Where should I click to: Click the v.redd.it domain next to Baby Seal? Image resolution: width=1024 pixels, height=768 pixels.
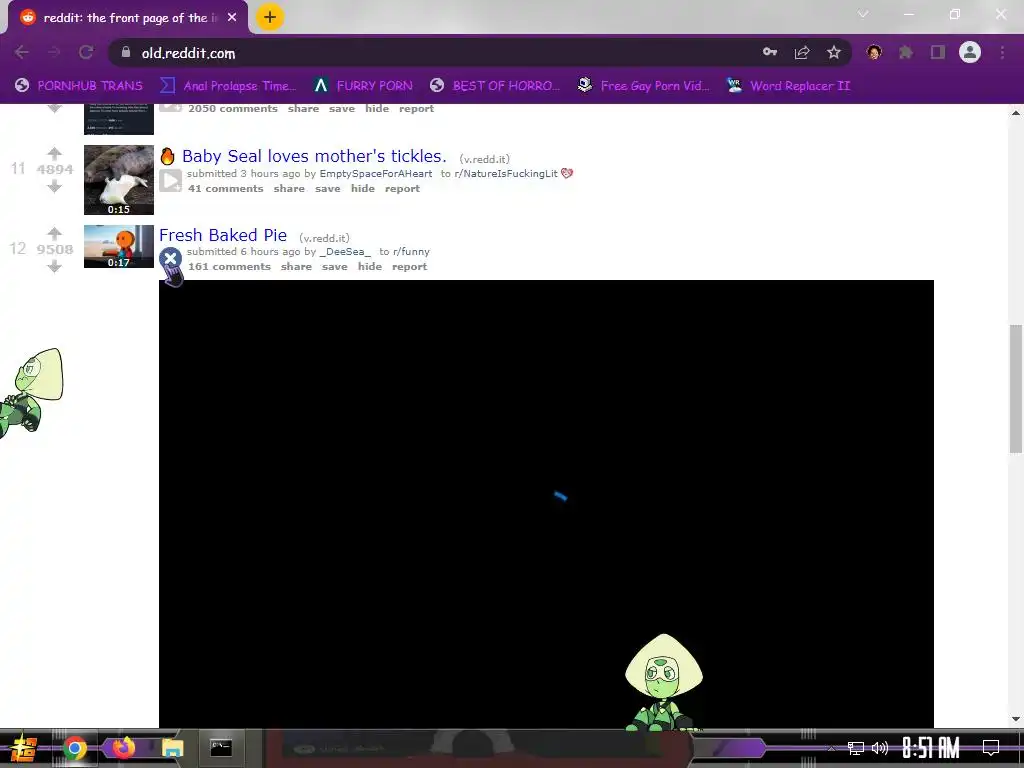tap(485, 159)
